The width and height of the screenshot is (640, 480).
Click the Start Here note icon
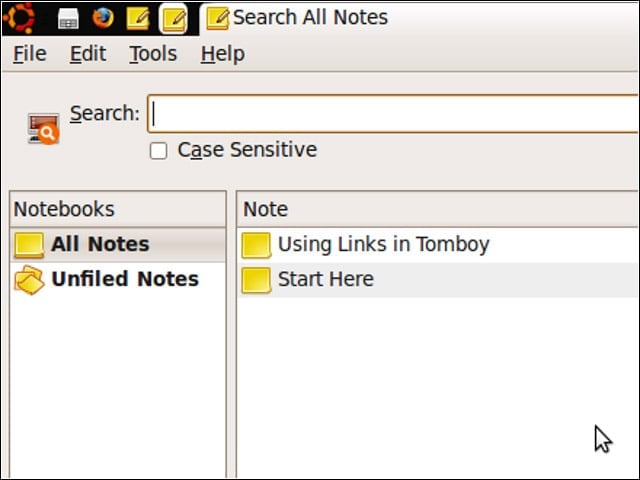(256, 280)
